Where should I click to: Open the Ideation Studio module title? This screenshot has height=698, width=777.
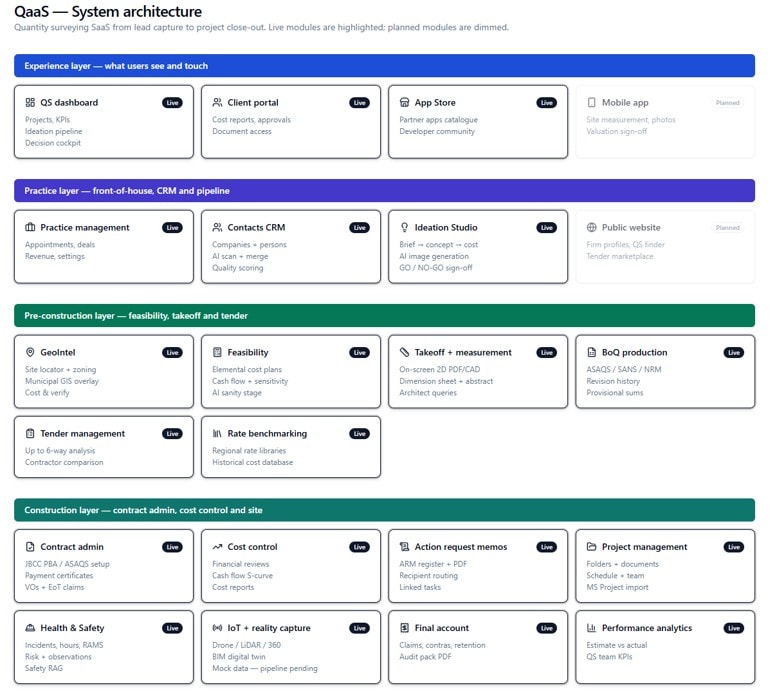(446, 227)
